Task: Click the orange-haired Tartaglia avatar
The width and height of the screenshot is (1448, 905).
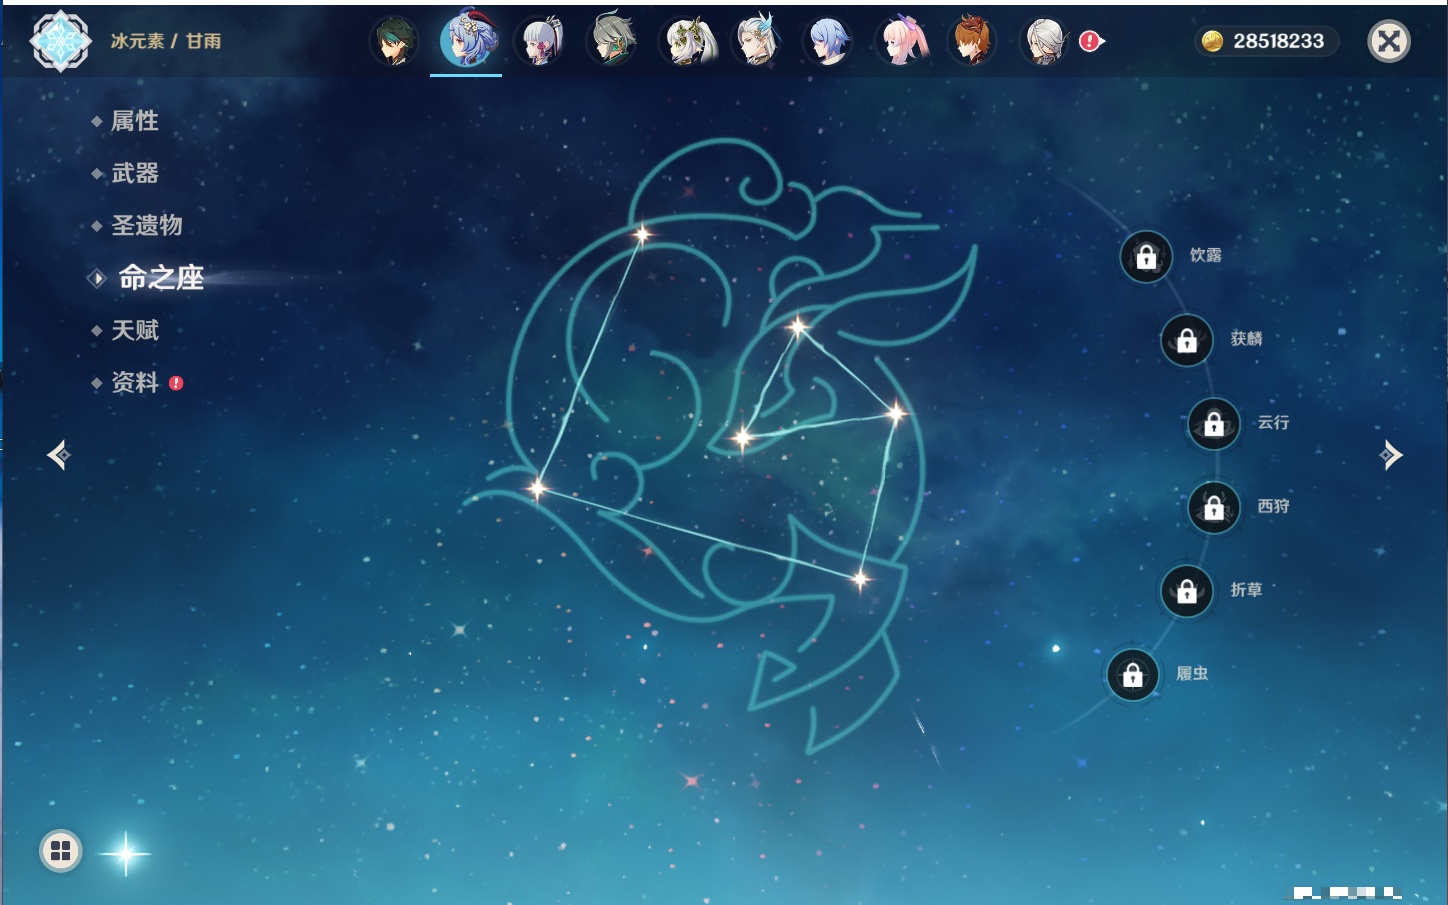Action: click(x=972, y=42)
